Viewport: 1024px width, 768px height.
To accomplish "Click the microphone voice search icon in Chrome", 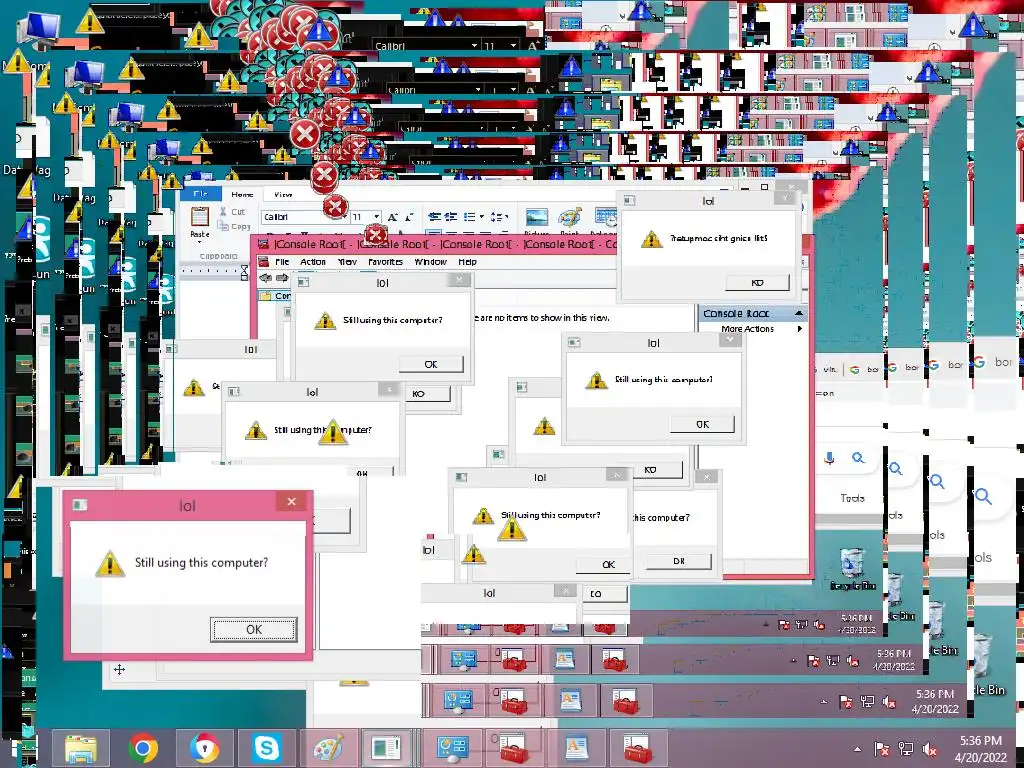I will click(x=829, y=458).
